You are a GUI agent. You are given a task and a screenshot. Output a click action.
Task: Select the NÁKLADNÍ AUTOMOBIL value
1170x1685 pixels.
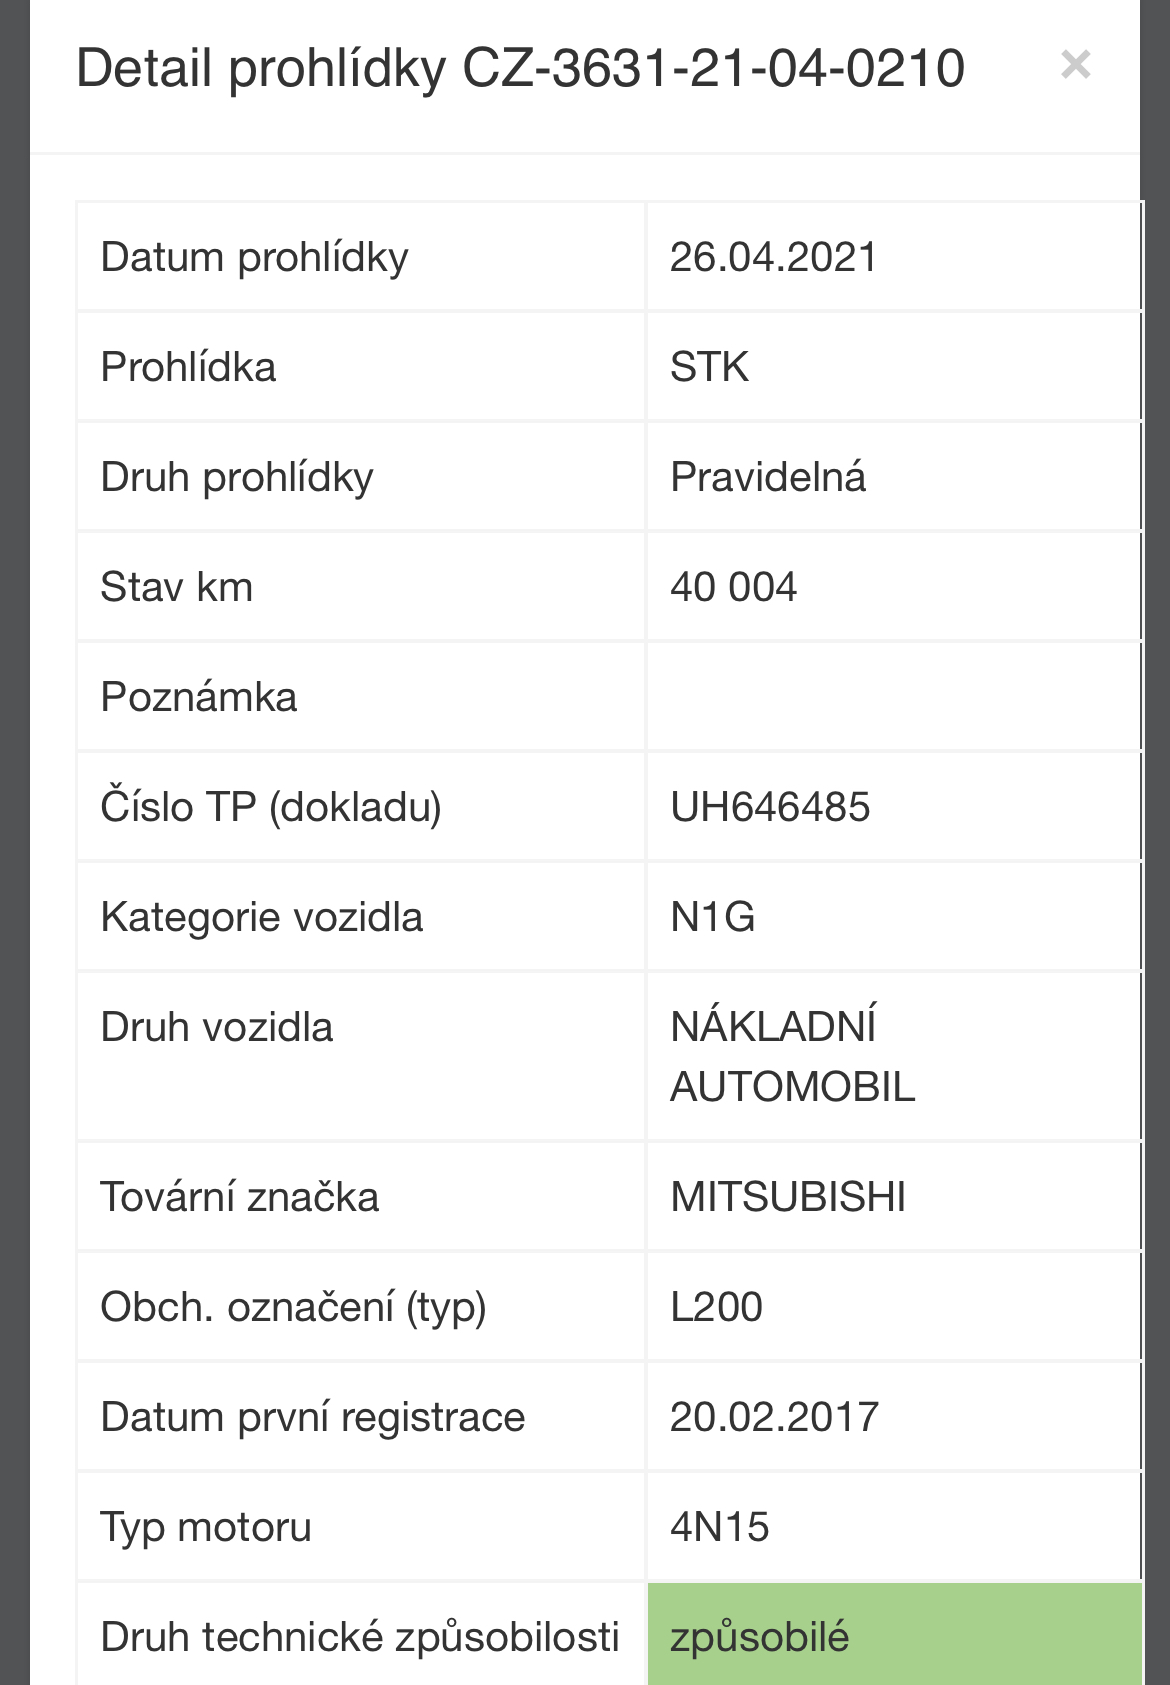tap(793, 1057)
